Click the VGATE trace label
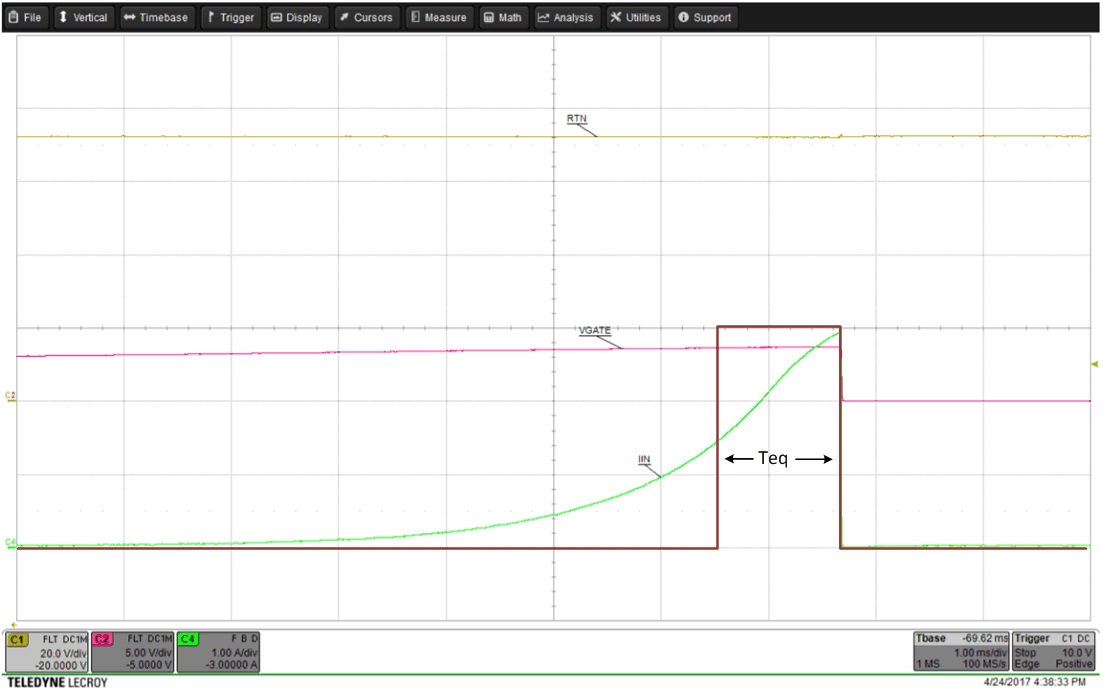This screenshot has height=699, width=1103. [595, 330]
